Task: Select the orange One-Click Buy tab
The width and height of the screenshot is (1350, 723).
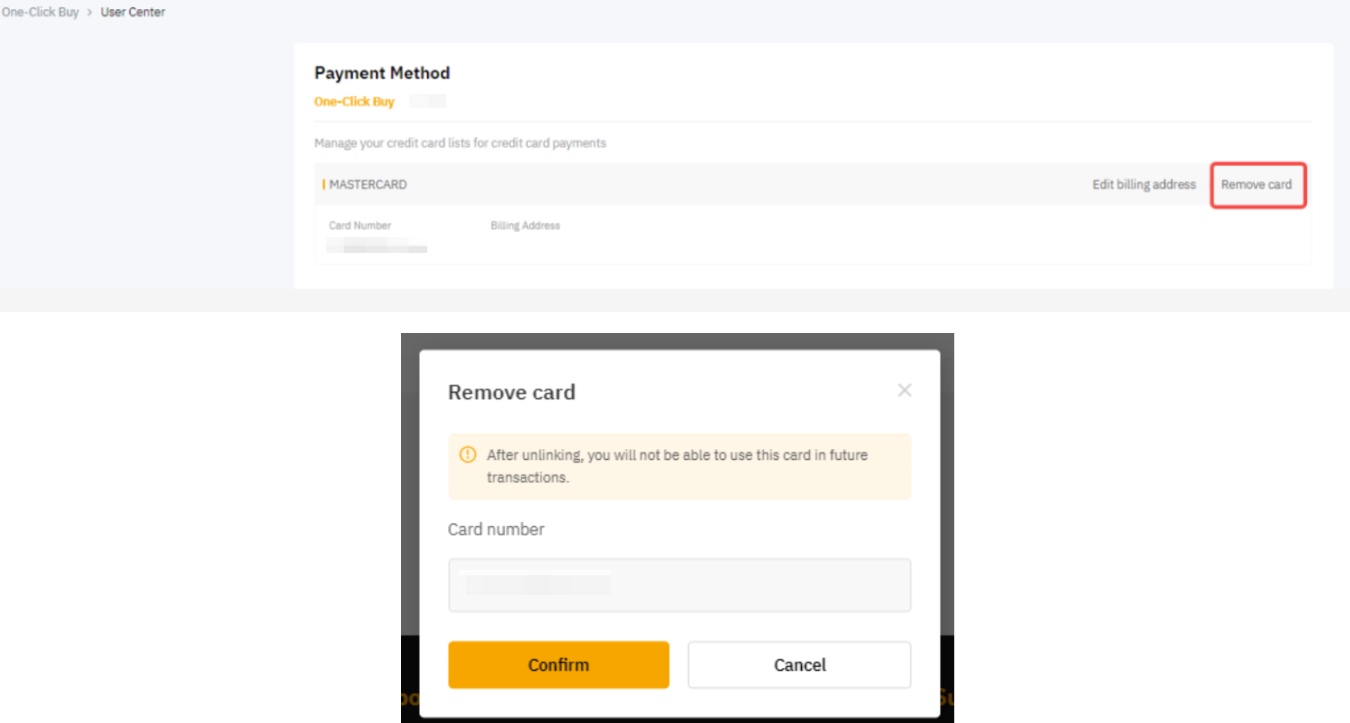Action: pos(354,101)
